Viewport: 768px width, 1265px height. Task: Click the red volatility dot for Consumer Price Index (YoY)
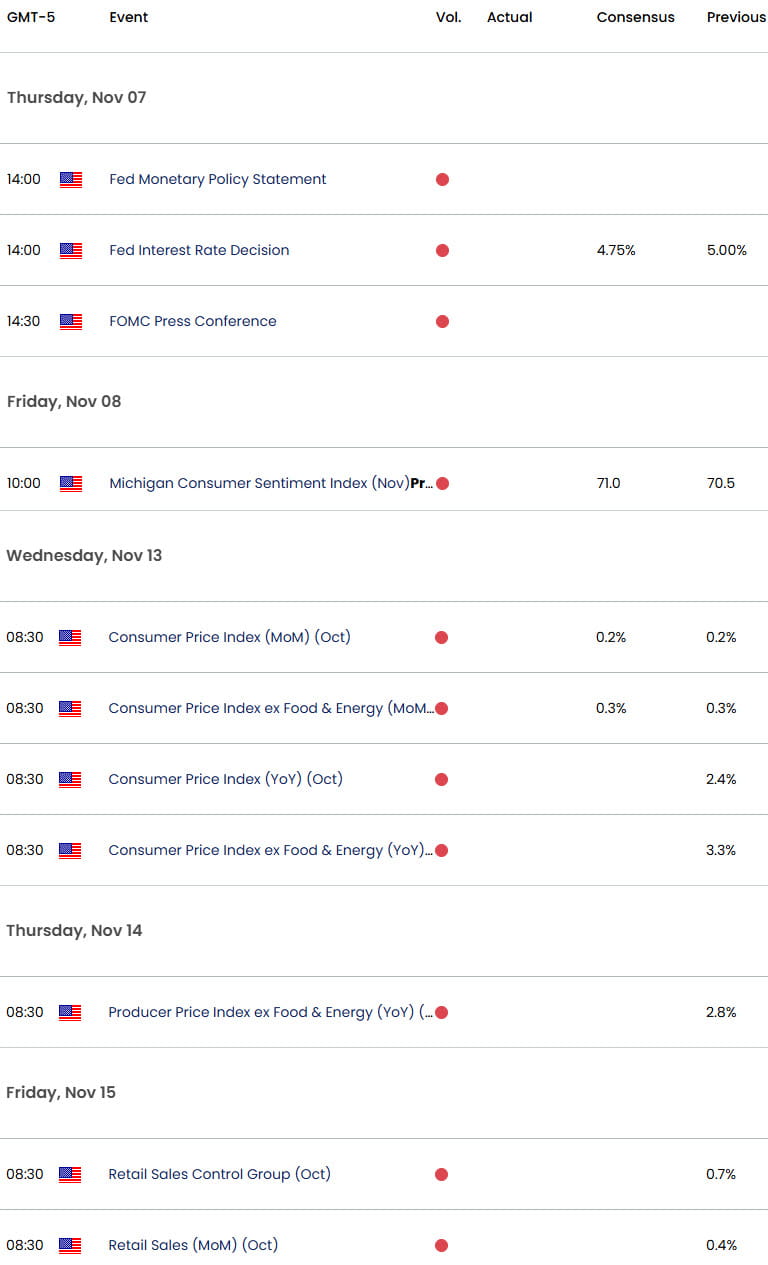[442, 779]
